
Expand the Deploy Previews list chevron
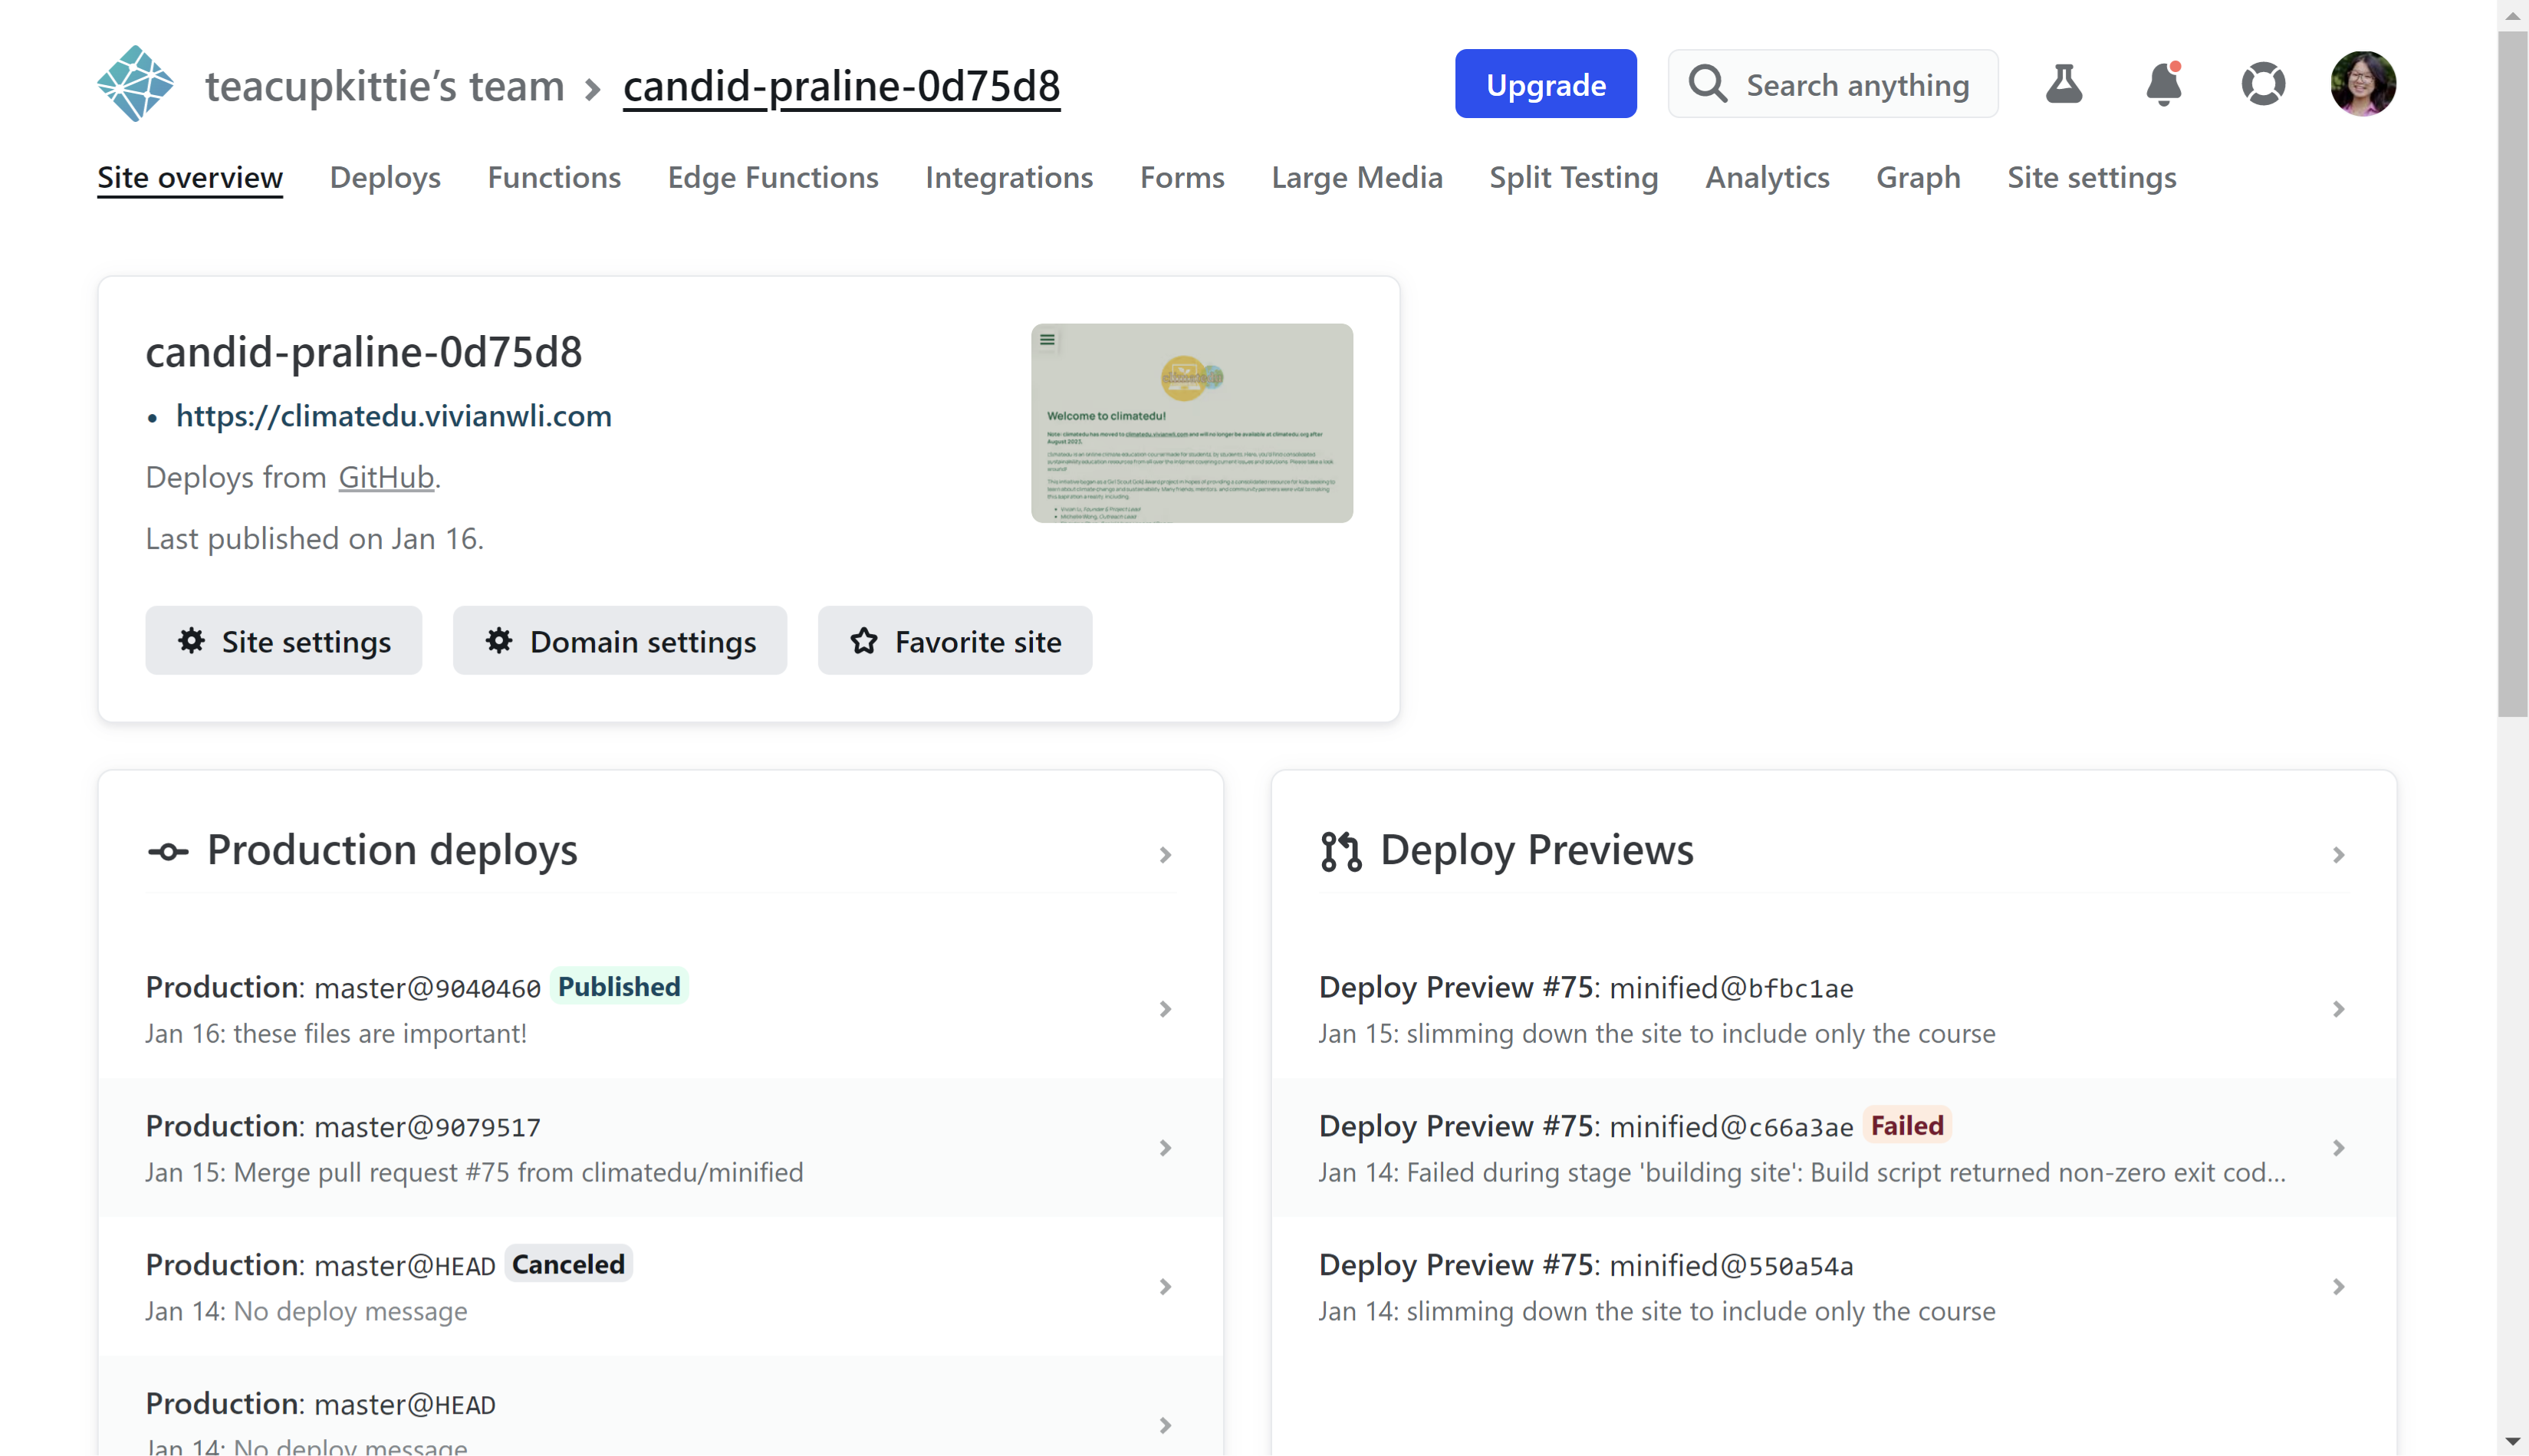point(2338,855)
